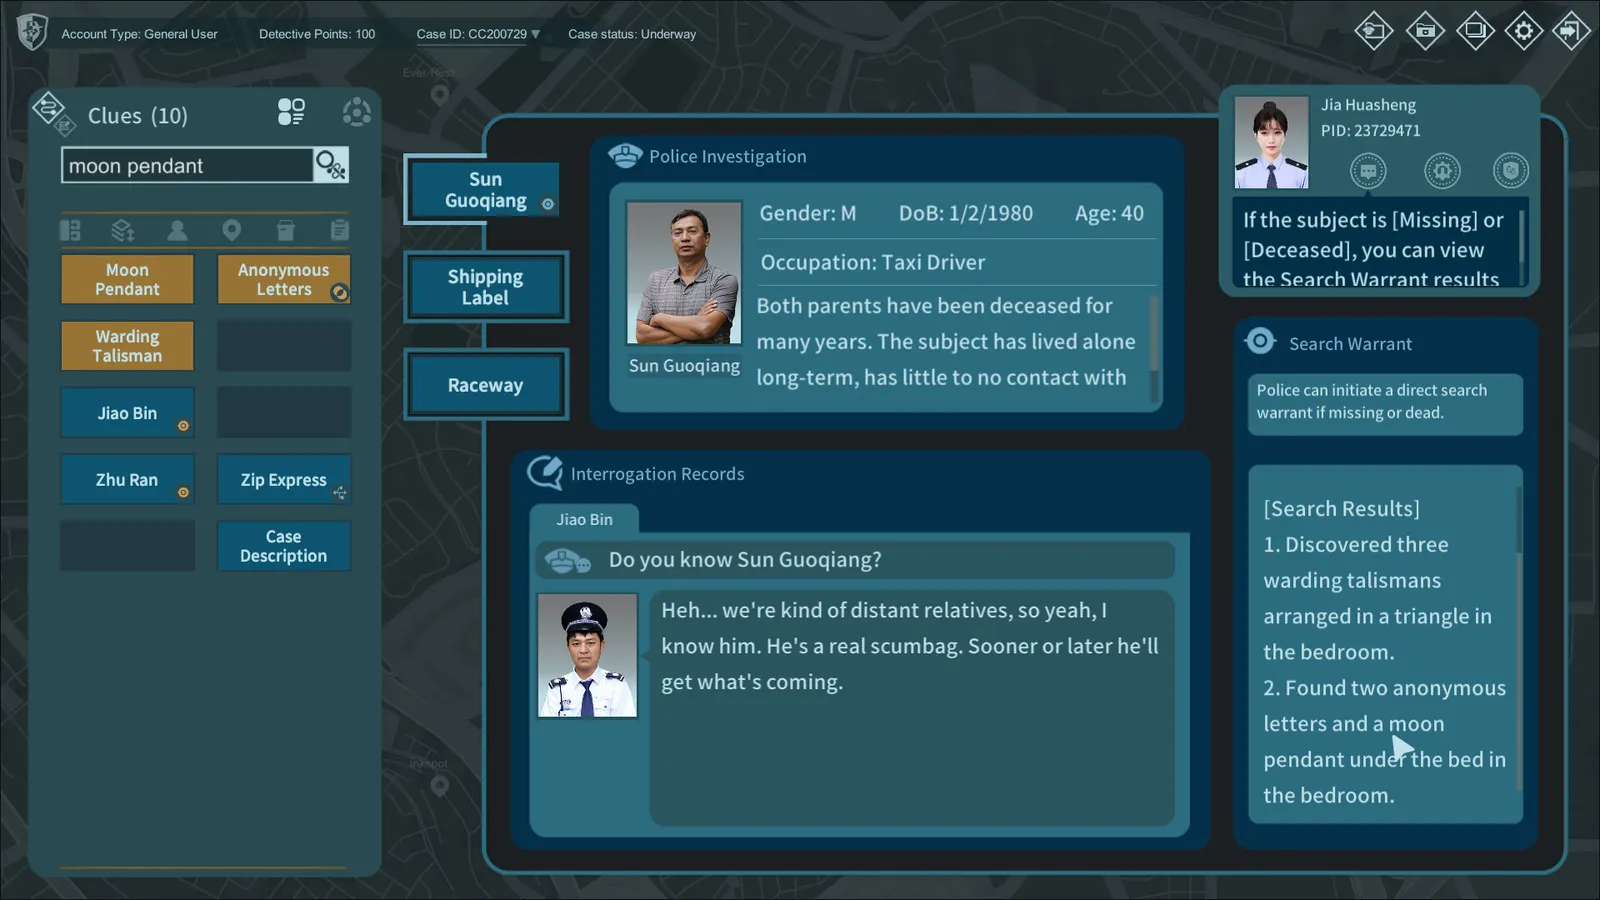Select the Moon Pendant clue
The width and height of the screenshot is (1600, 900).
pos(127,279)
